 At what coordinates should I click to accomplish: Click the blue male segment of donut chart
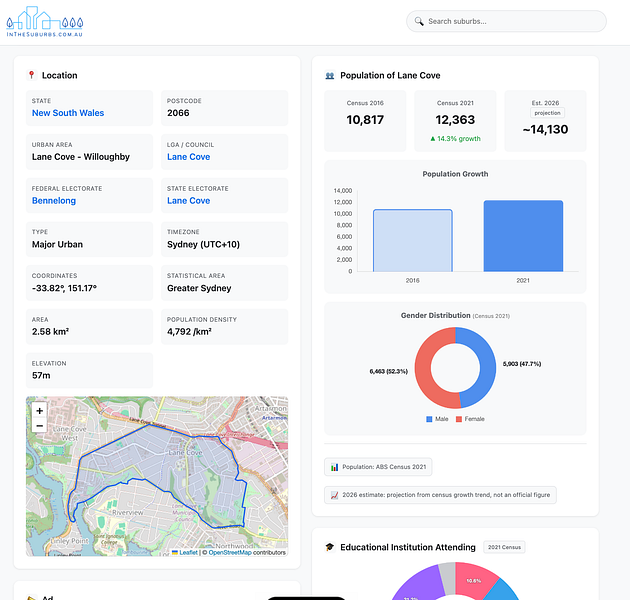coord(488,368)
